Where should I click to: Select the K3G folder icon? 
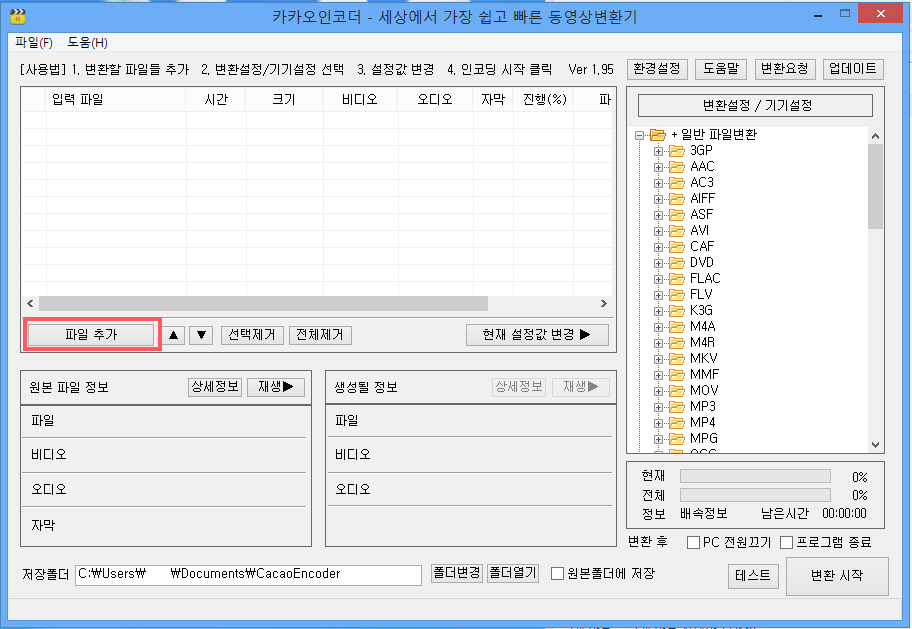676,311
